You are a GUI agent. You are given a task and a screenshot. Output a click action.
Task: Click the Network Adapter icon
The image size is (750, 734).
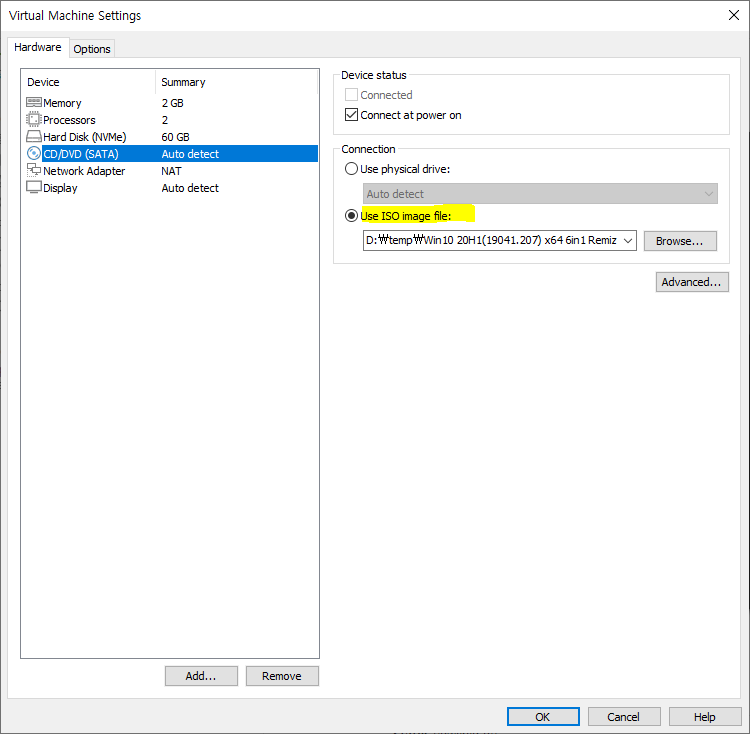[x=33, y=170]
